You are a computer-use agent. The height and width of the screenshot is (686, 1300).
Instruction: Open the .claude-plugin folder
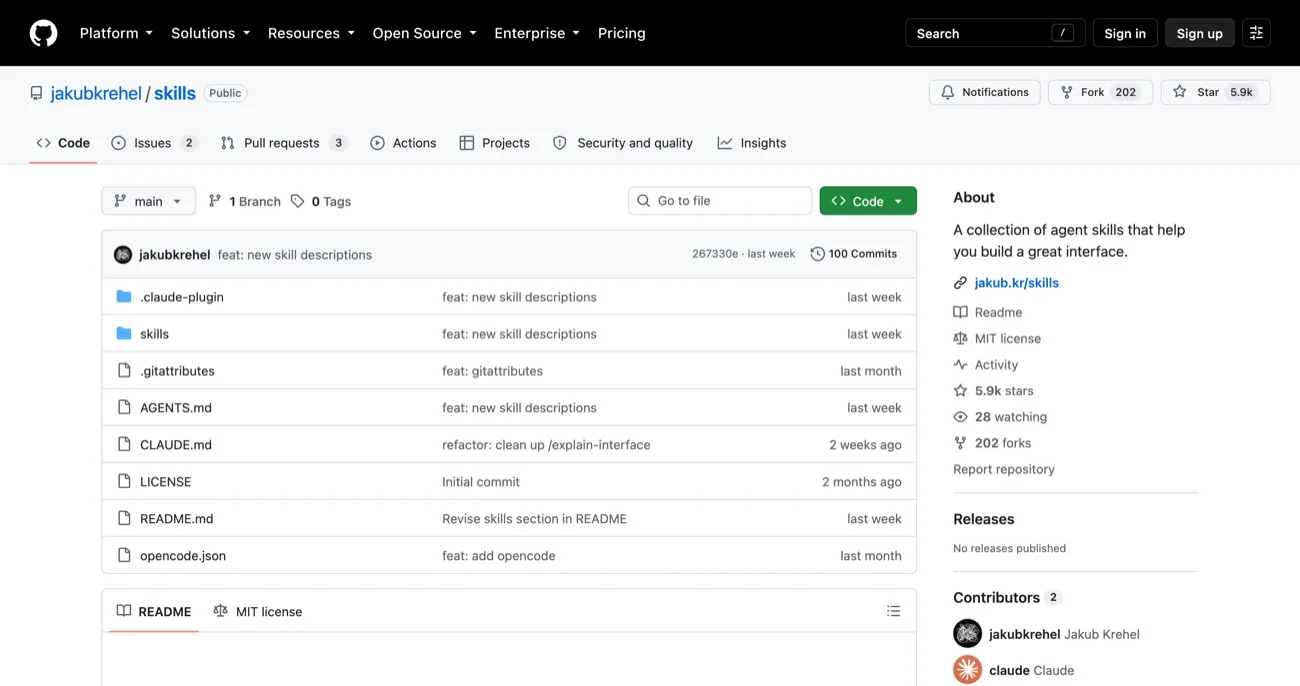(x=182, y=297)
